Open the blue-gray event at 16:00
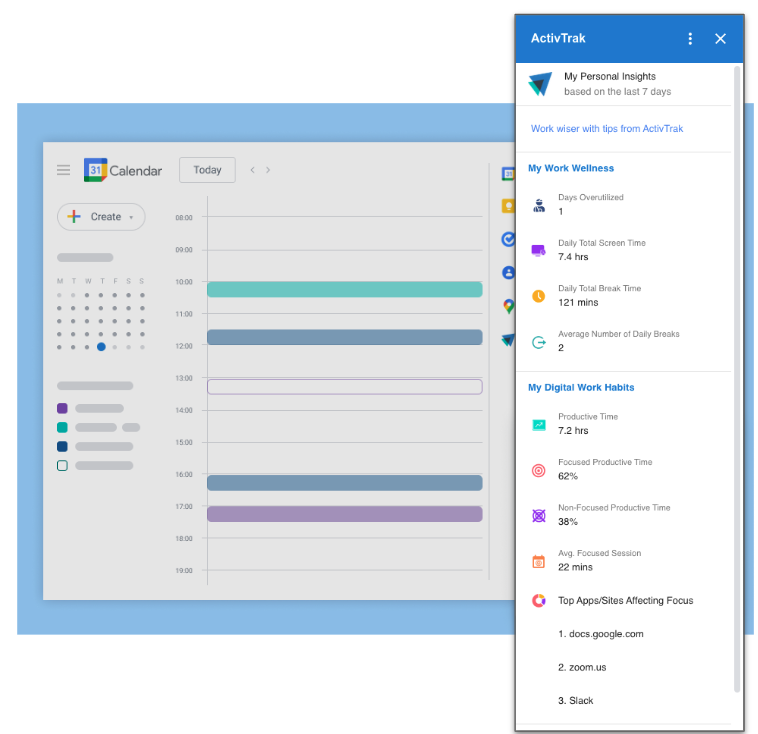 point(345,483)
